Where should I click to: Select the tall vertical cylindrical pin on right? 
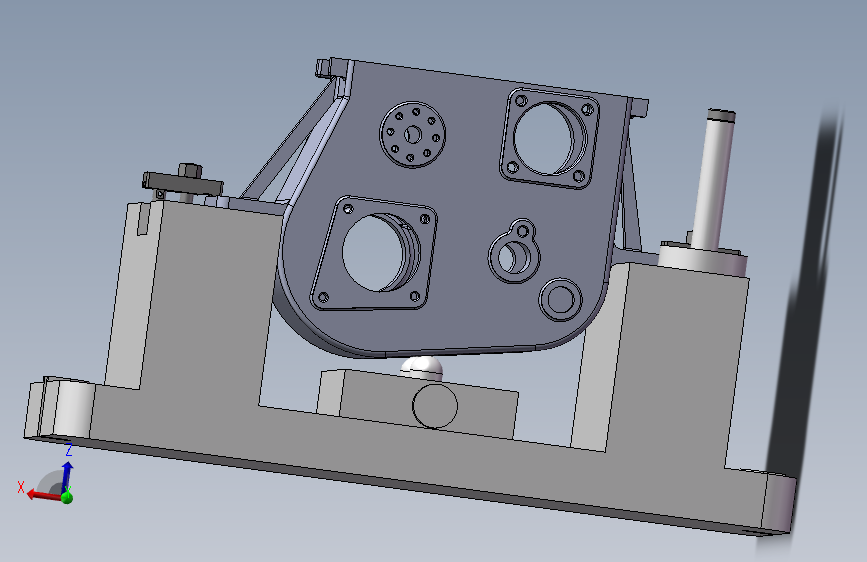tap(714, 180)
